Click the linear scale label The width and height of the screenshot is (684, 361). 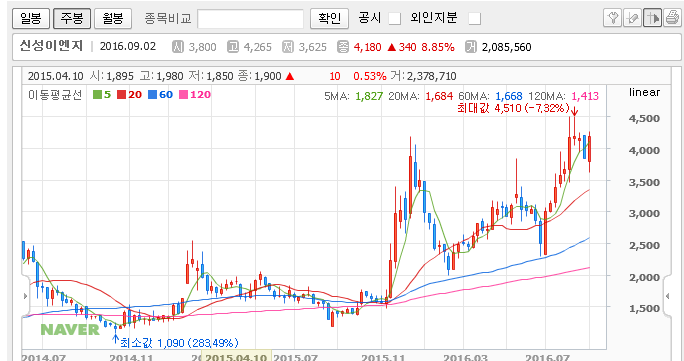click(x=644, y=92)
